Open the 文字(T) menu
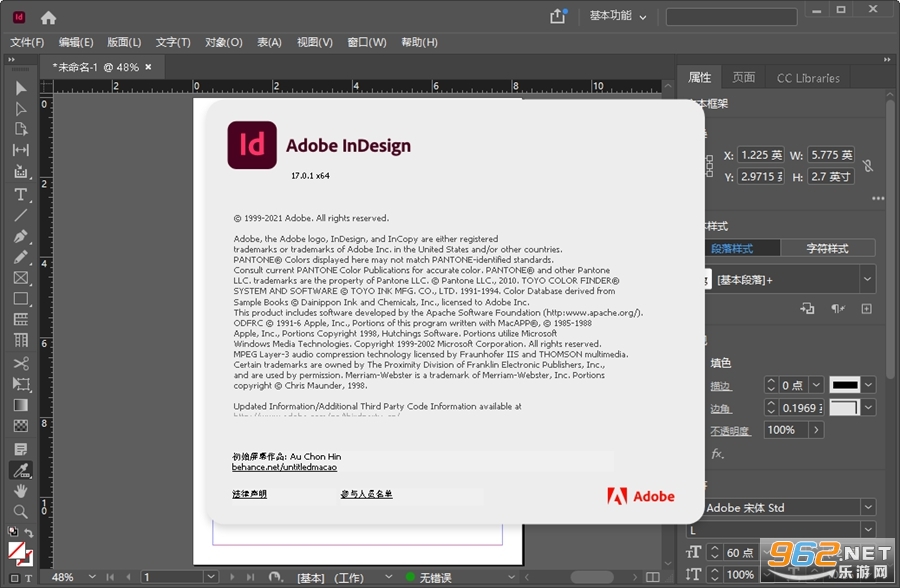Image resolution: width=900 pixels, height=588 pixels. click(x=173, y=42)
